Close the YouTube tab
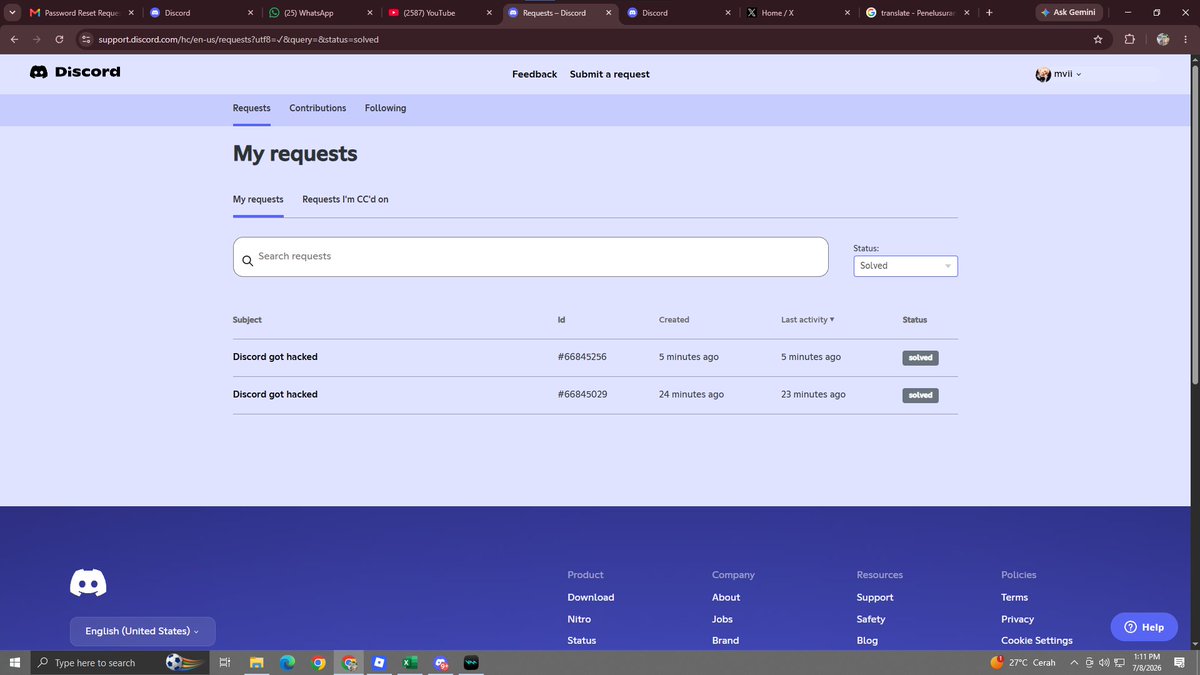The height and width of the screenshot is (675, 1200). [489, 13]
